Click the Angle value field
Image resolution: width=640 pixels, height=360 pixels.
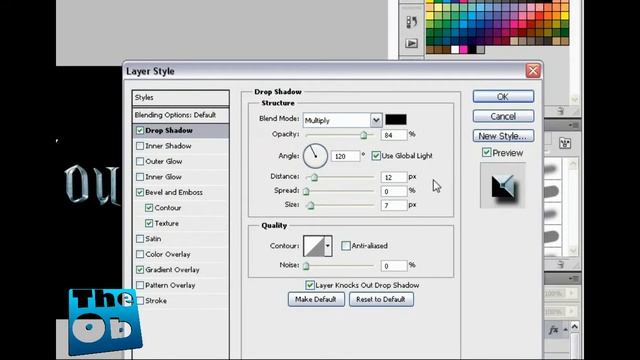tap(345, 156)
